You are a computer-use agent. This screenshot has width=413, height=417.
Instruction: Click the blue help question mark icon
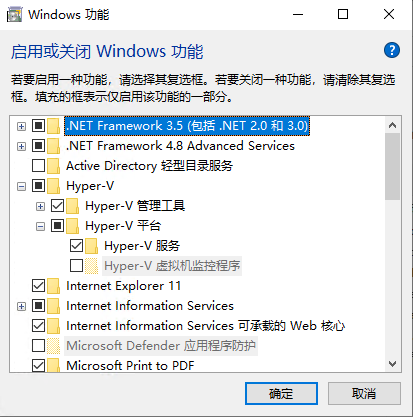tap(392, 50)
